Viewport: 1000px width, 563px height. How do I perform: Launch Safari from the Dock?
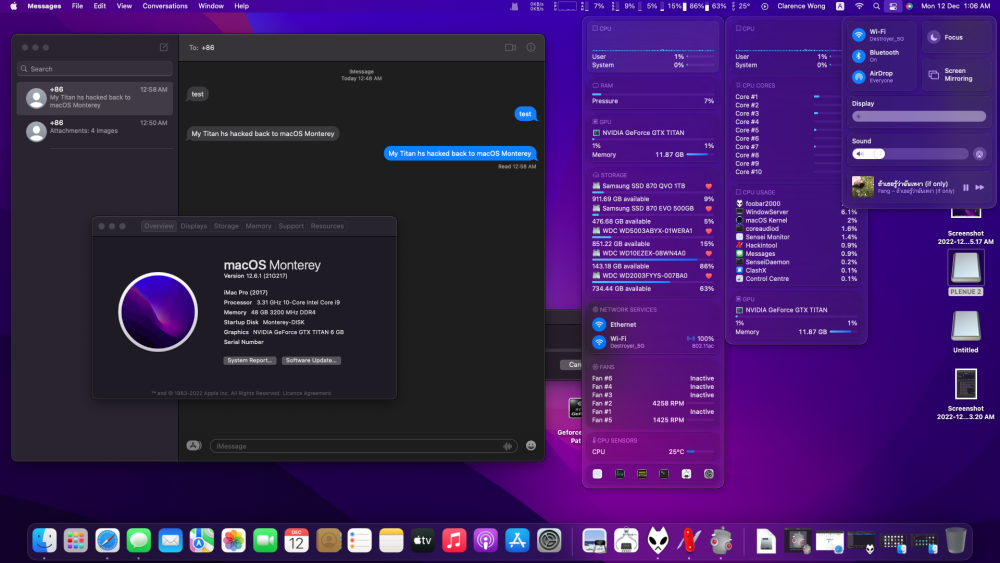(107, 541)
